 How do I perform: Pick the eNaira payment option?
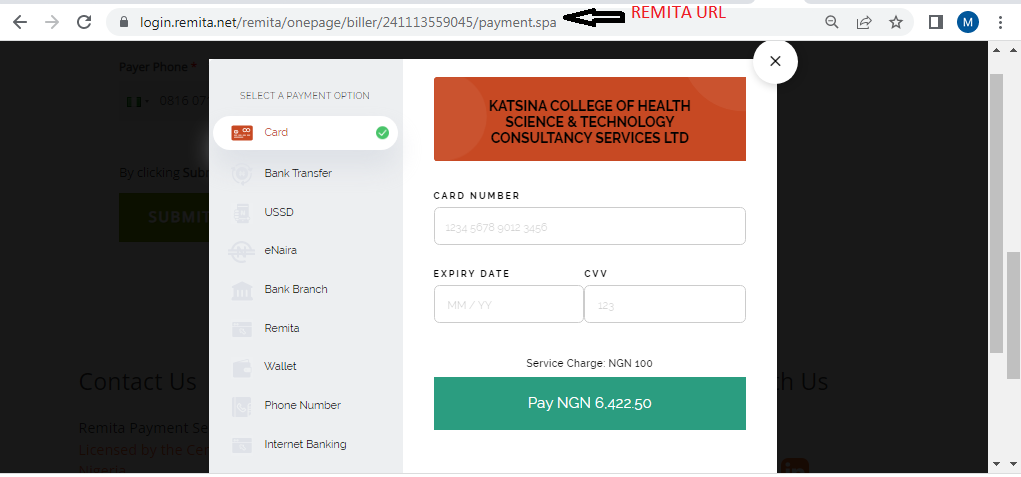280,250
